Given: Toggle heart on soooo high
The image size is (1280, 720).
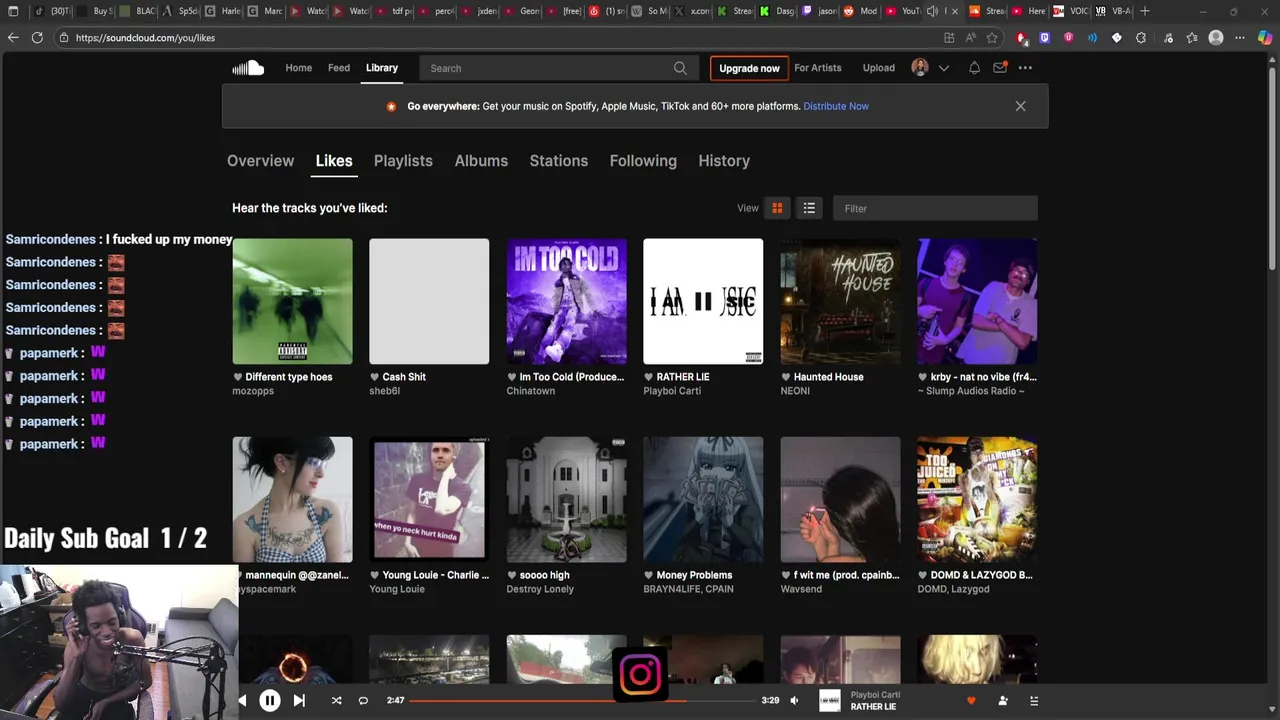Looking at the screenshot, I should pos(512,575).
